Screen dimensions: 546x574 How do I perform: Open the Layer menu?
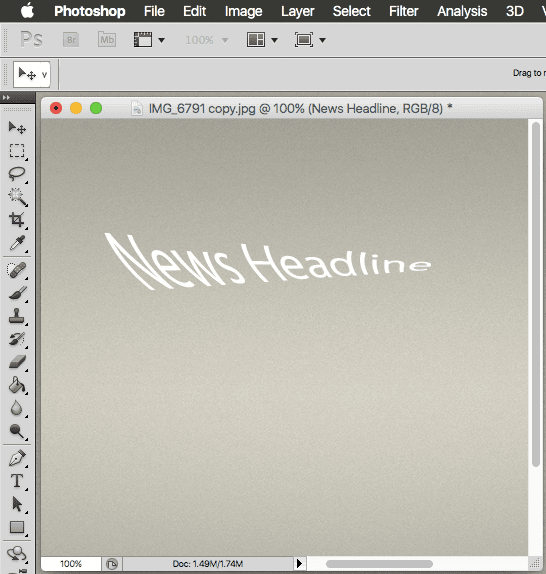point(298,11)
